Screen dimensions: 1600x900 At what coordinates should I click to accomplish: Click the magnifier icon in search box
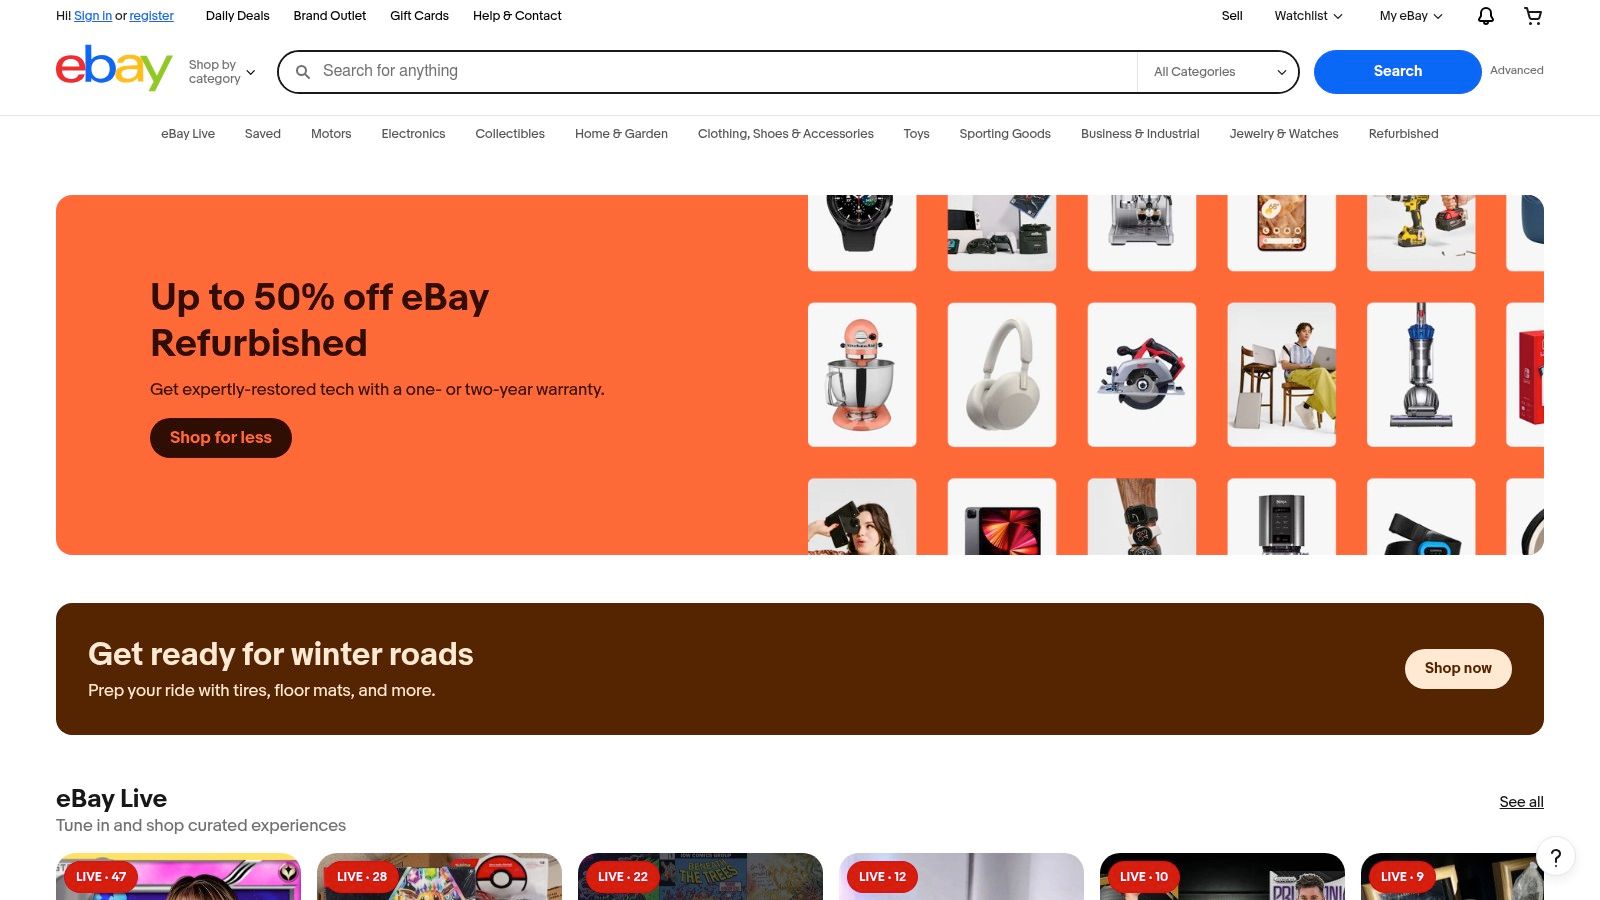303,72
